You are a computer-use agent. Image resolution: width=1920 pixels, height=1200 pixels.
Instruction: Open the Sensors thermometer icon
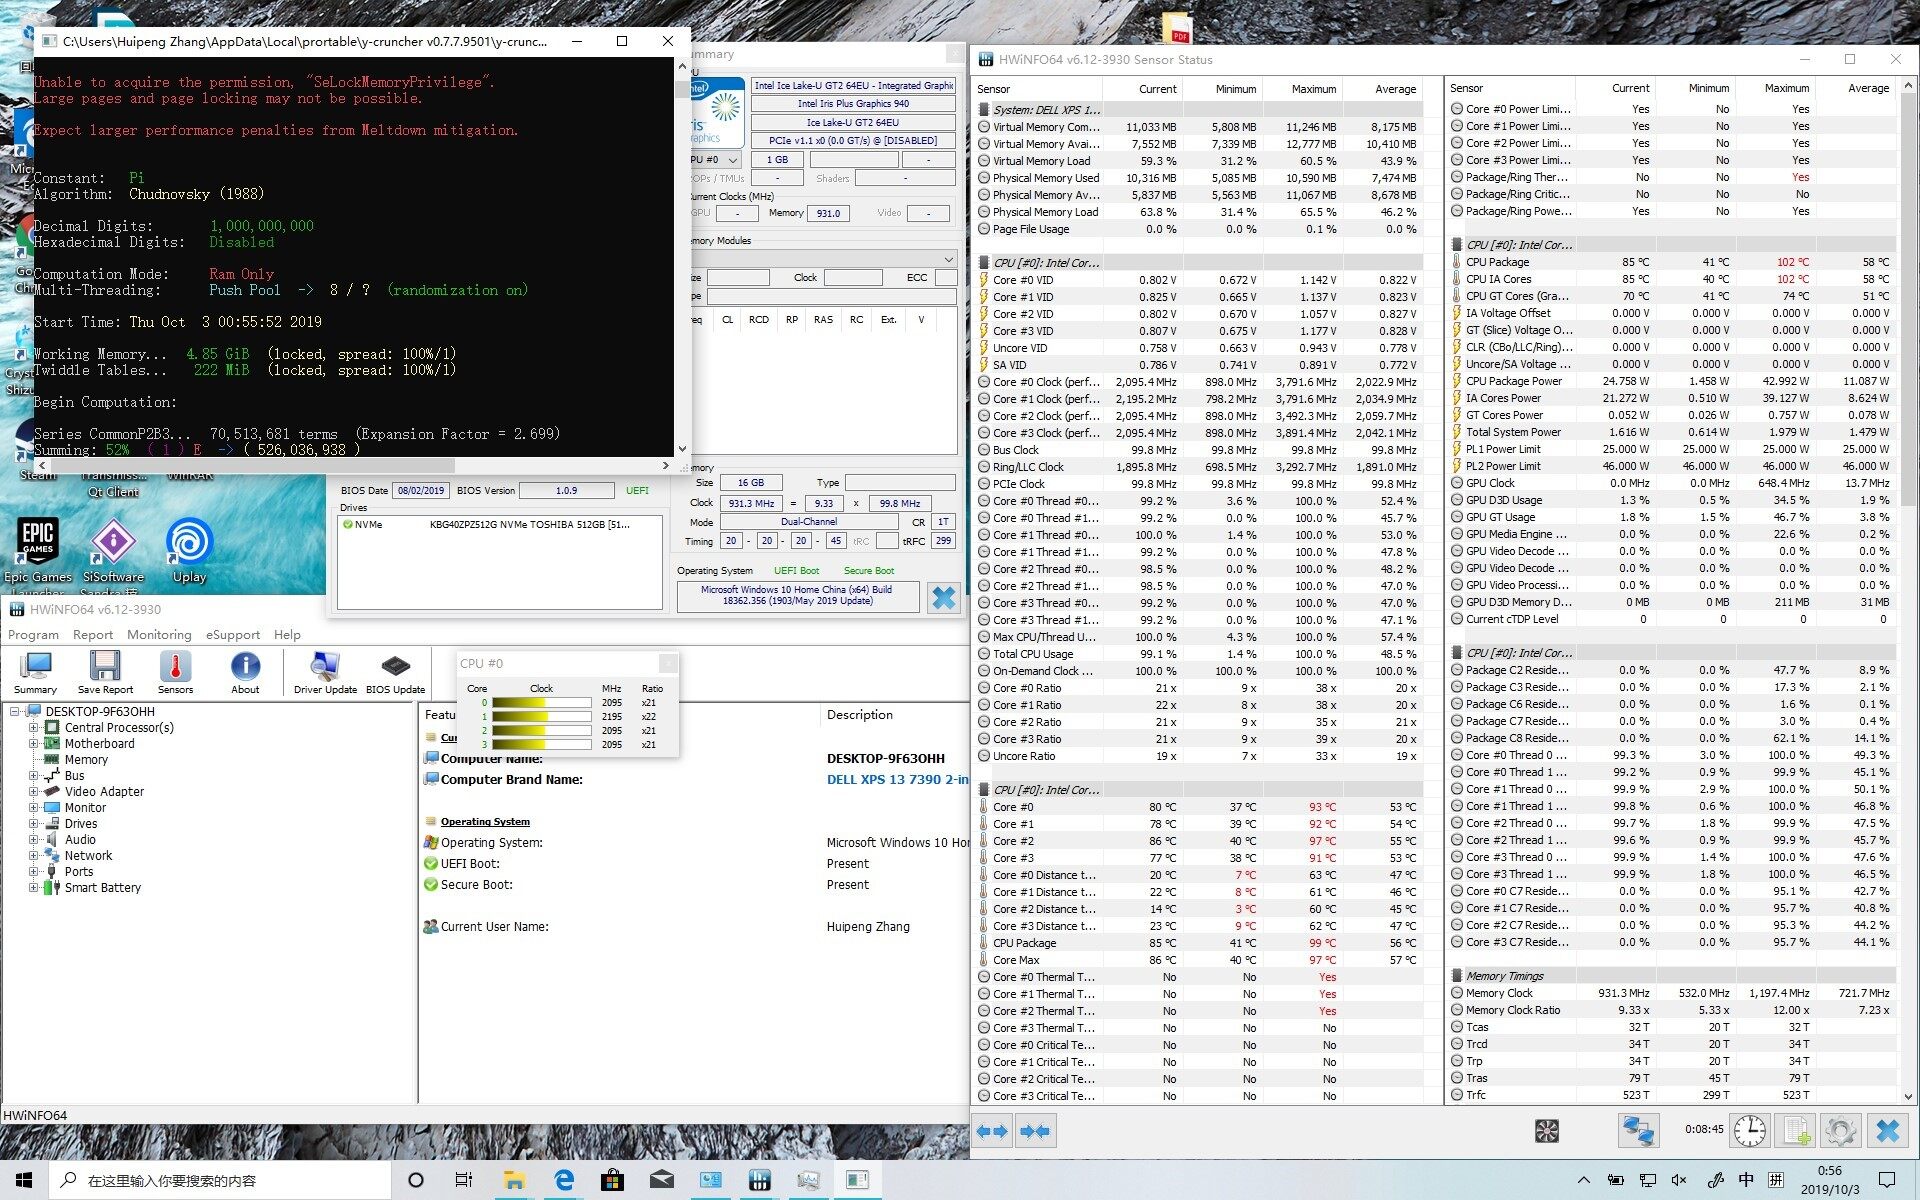click(175, 672)
